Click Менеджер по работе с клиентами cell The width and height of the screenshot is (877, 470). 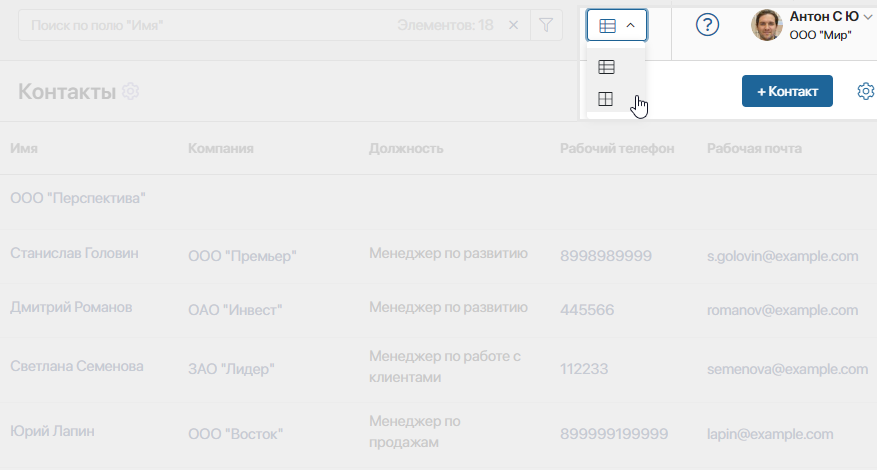[445, 366]
